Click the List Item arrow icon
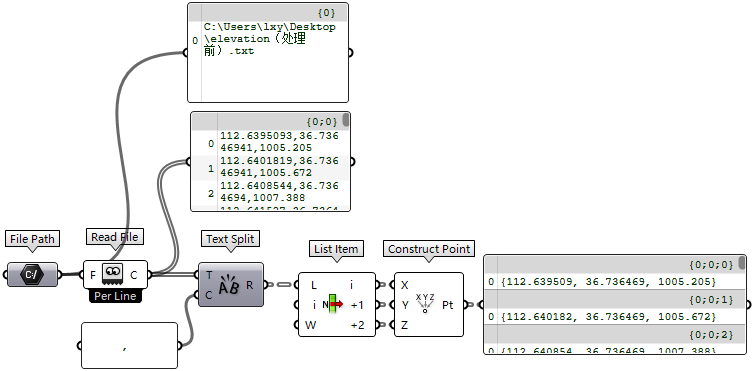The height and width of the screenshot is (371, 754). click(333, 304)
